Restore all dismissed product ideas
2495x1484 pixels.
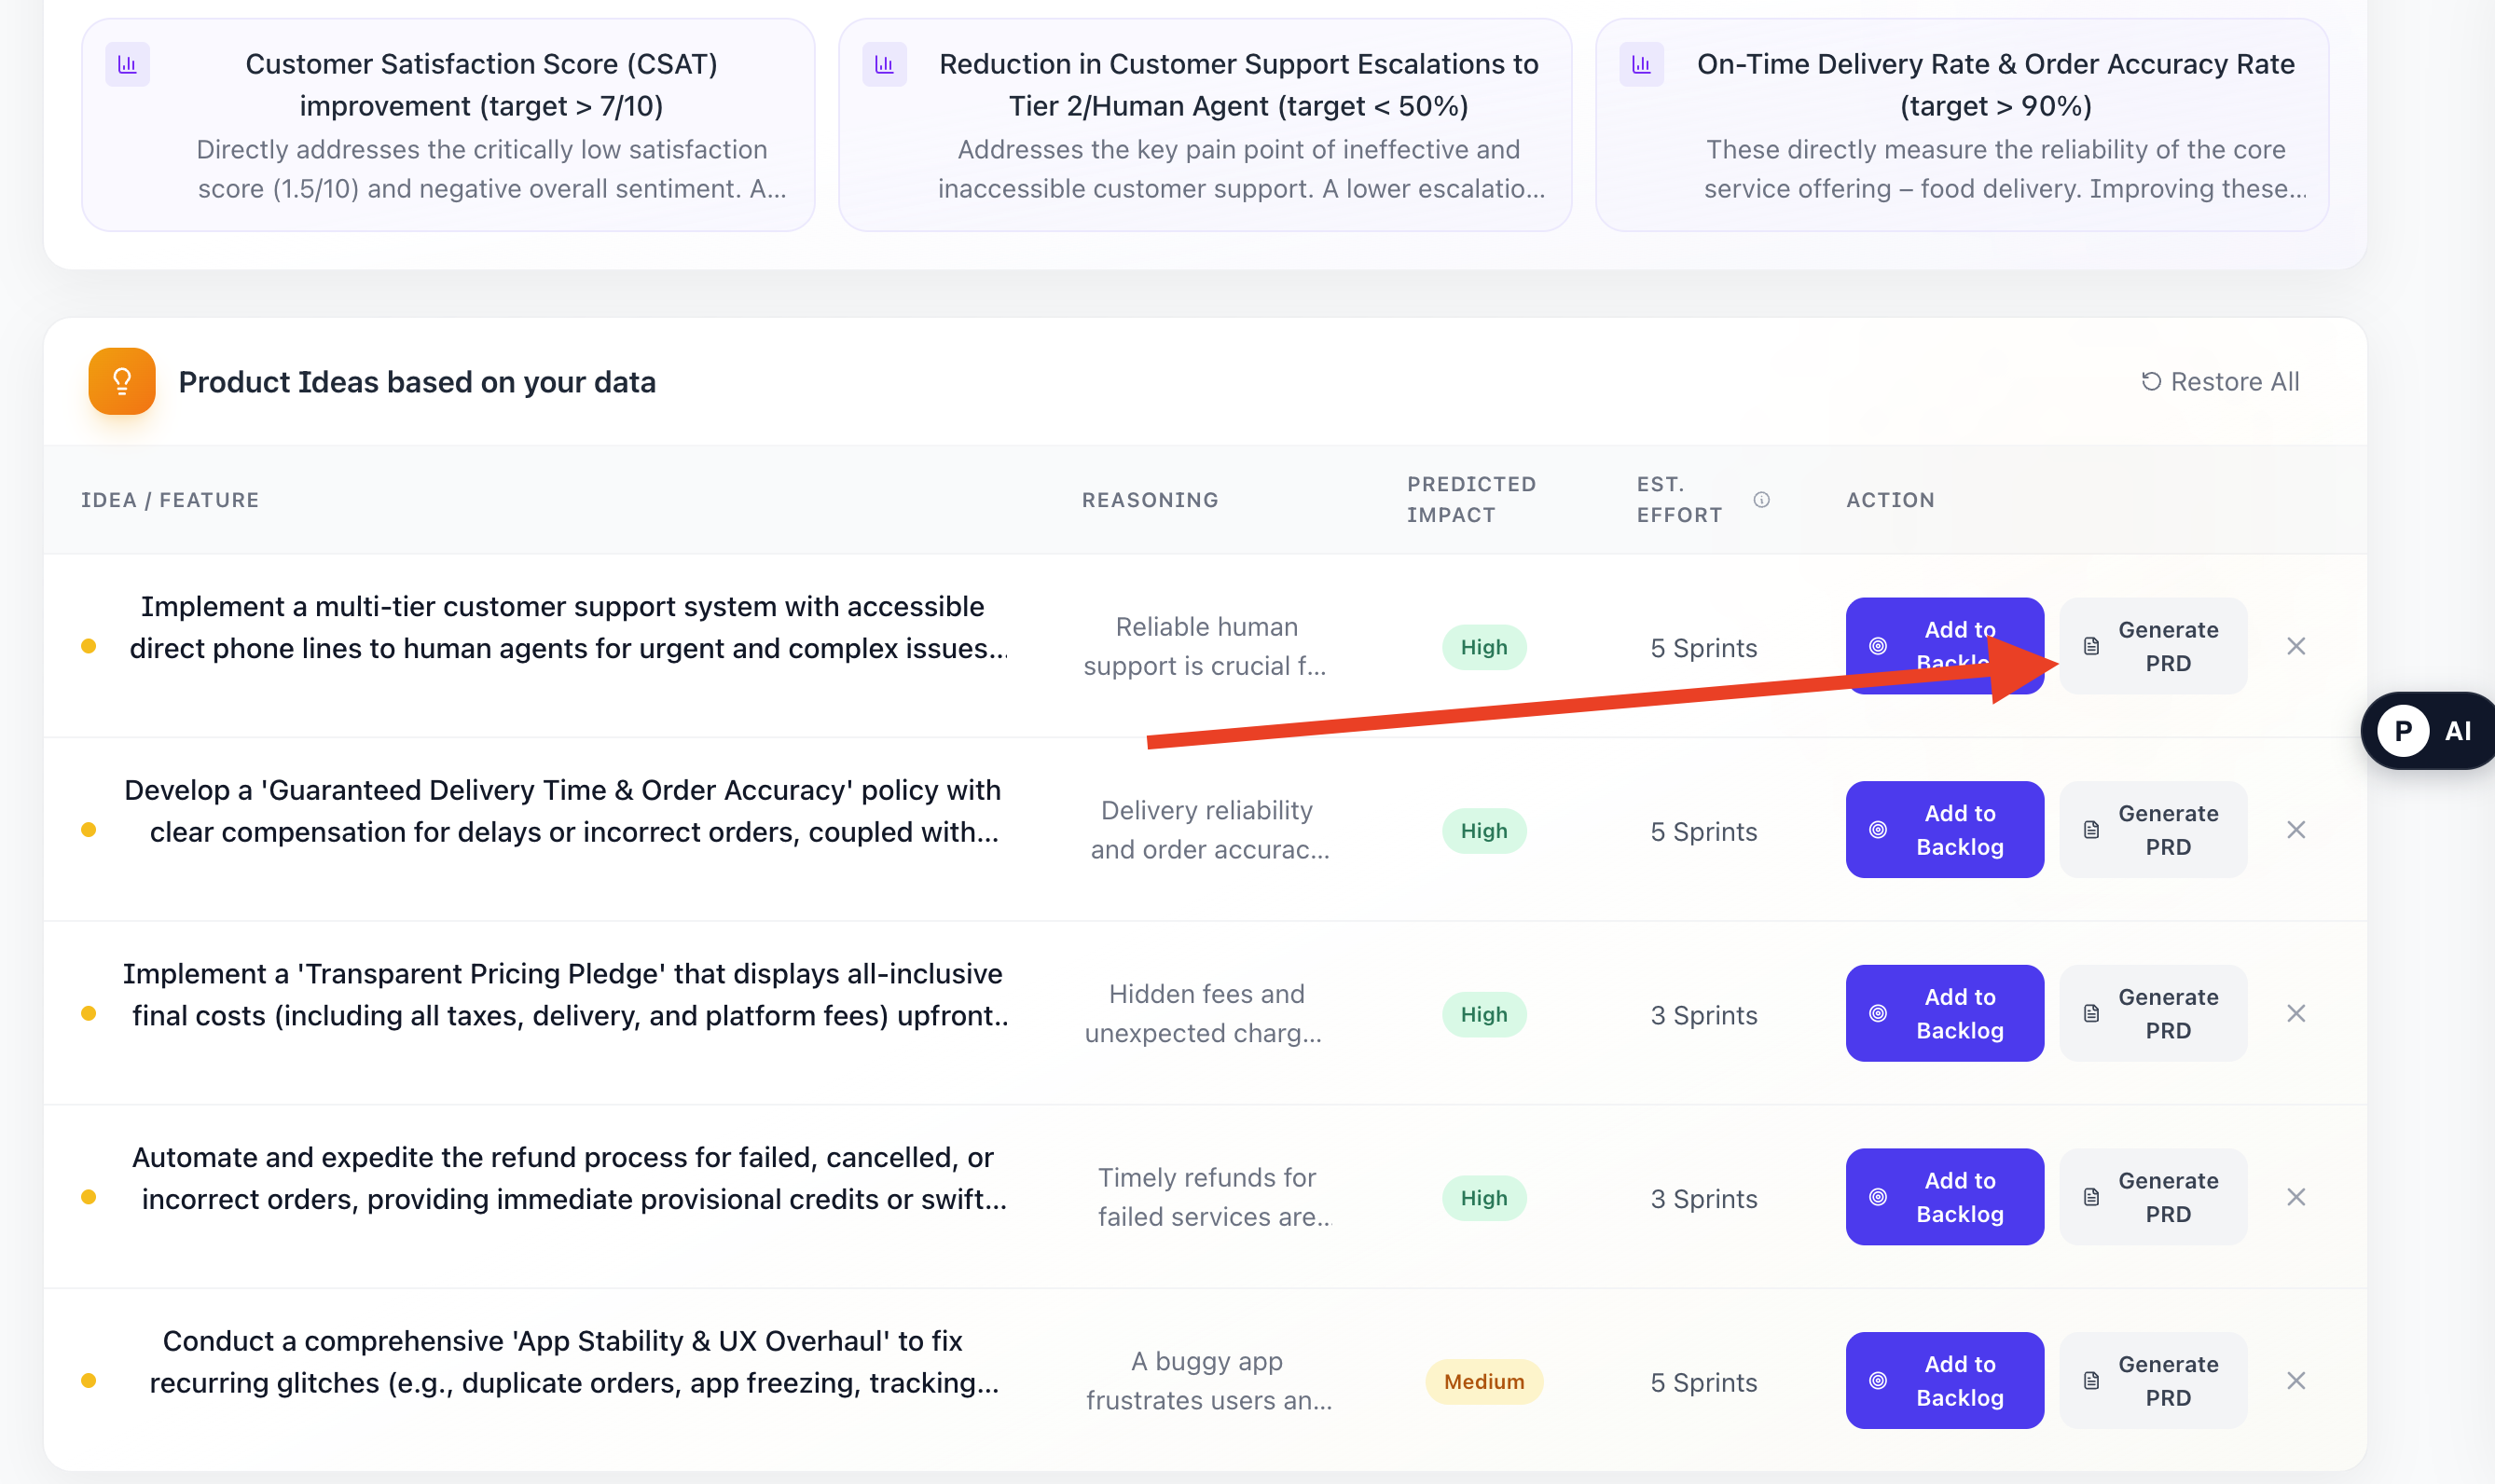click(x=2220, y=382)
